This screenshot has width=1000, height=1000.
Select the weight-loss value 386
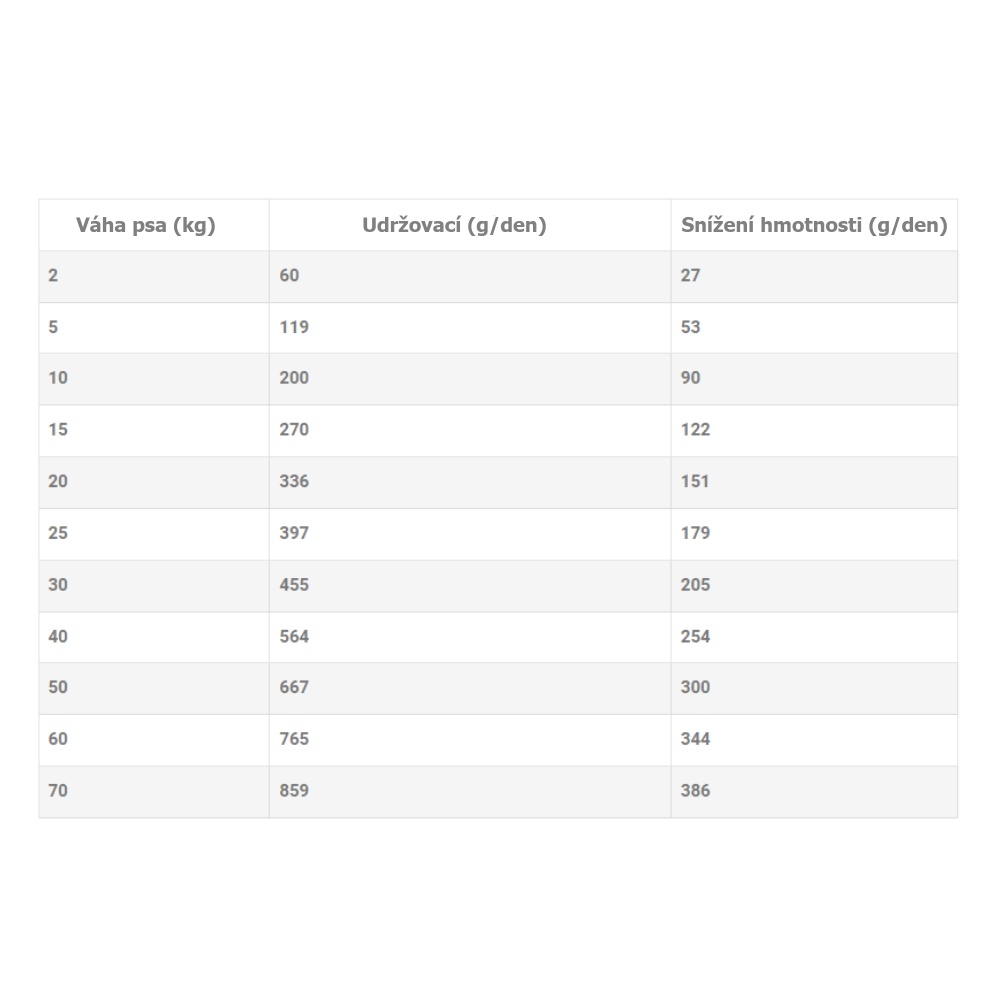(695, 791)
